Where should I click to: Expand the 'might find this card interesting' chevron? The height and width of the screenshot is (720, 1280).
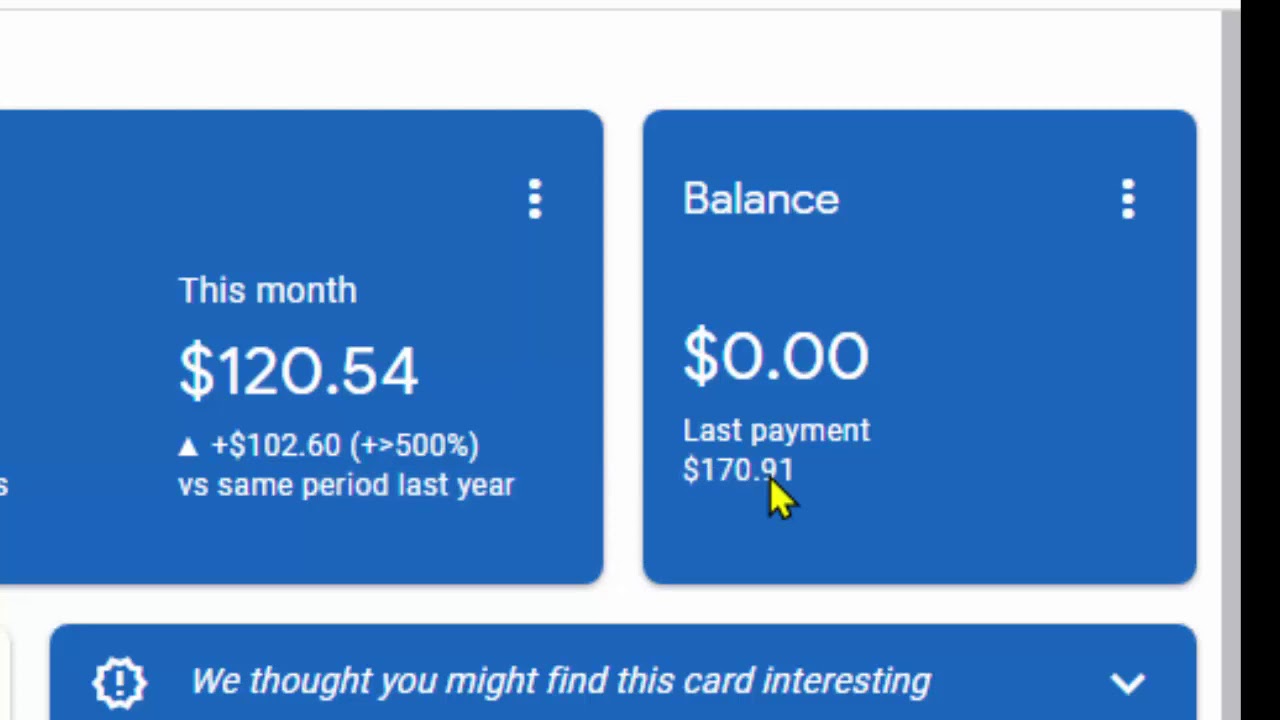[x=1127, y=683]
